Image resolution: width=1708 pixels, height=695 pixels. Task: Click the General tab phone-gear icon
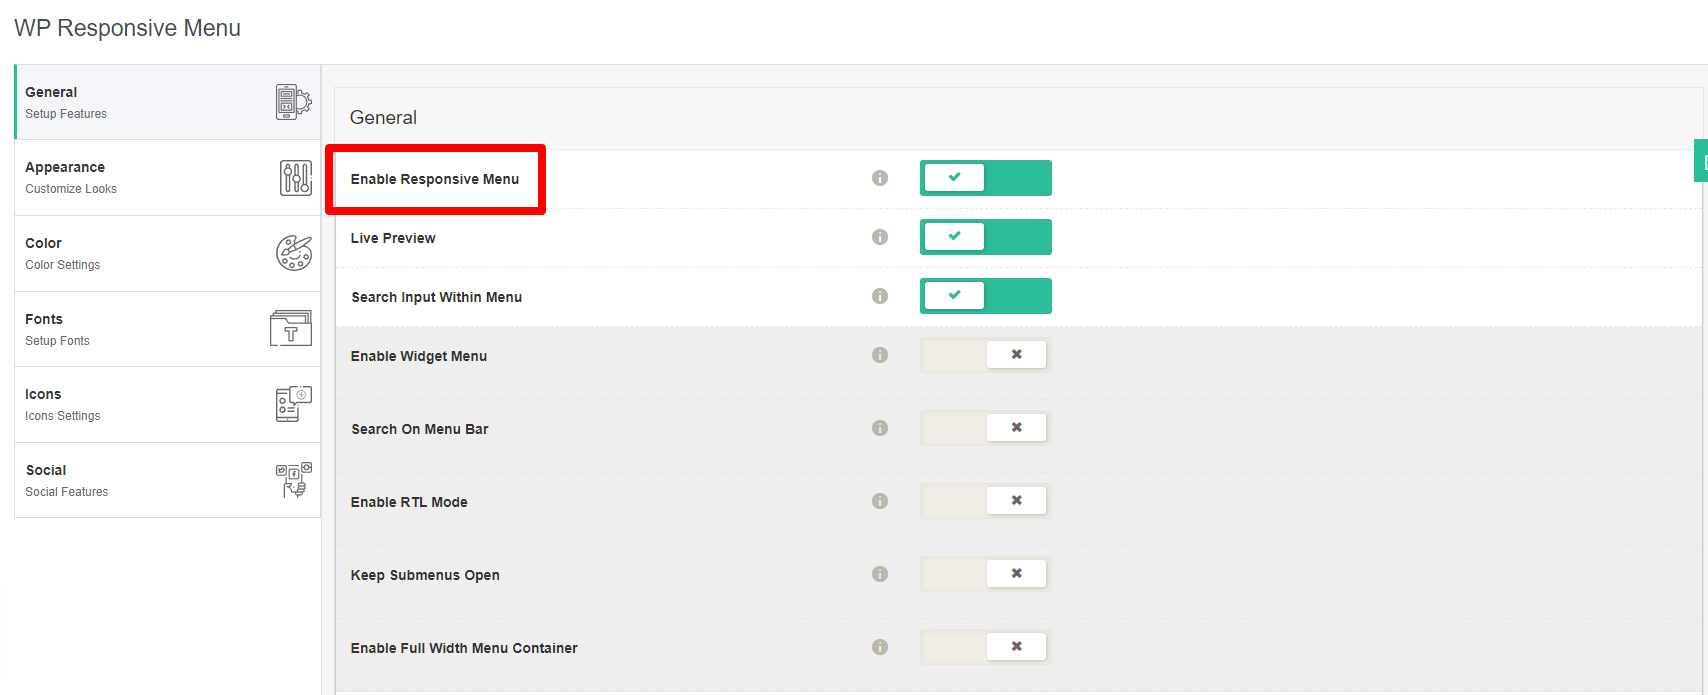[293, 102]
